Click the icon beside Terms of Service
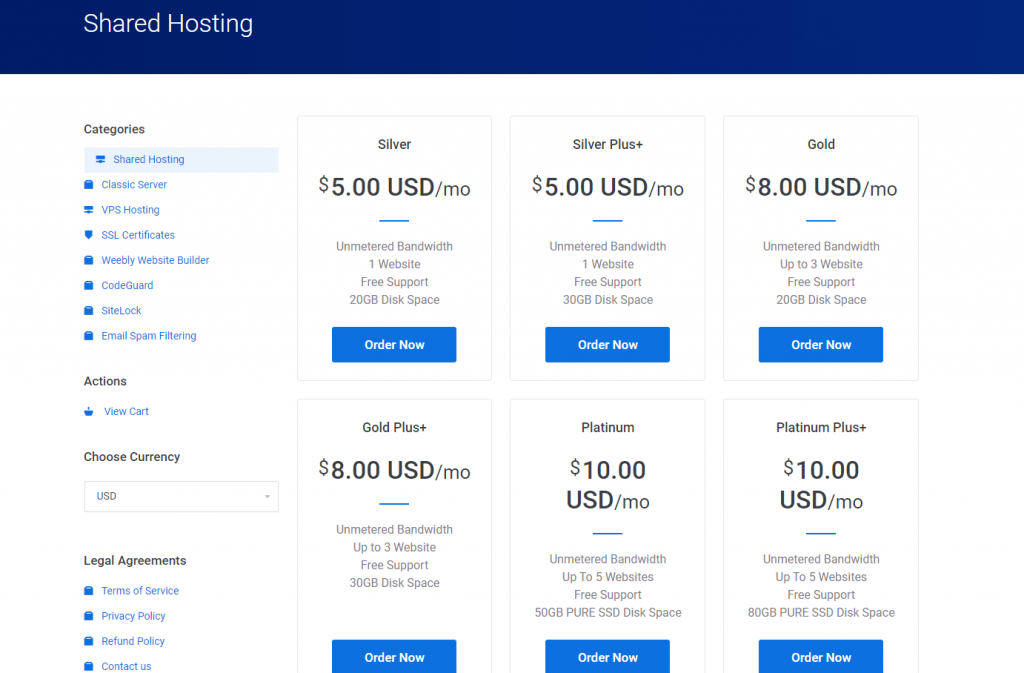Image resolution: width=1024 pixels, height=673 pixels. 89,591
